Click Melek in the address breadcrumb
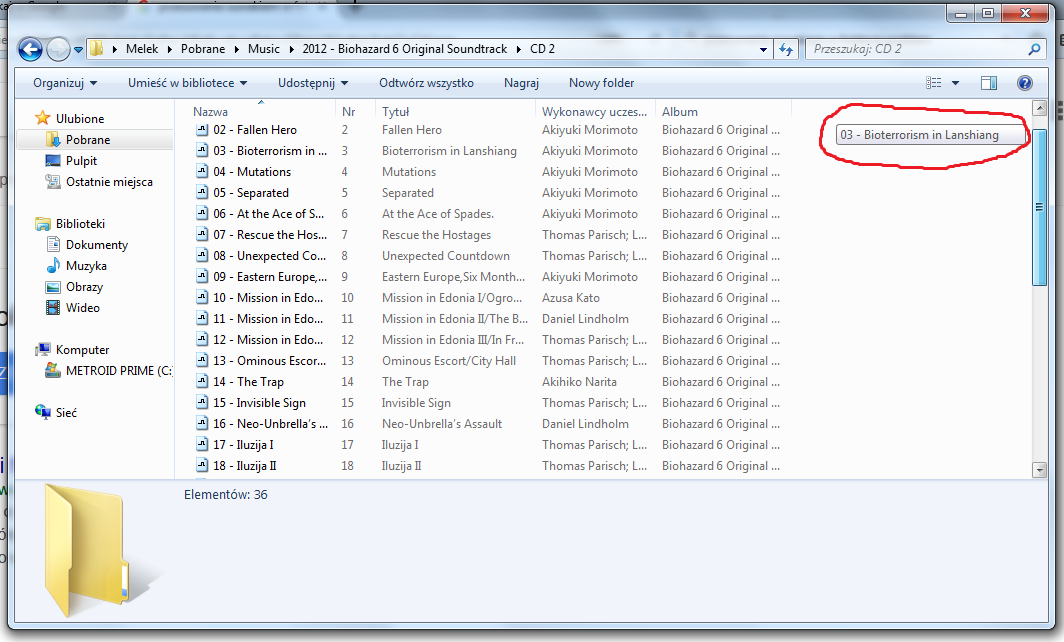Screen dimensions: 1064x642 tap(142, 49)
